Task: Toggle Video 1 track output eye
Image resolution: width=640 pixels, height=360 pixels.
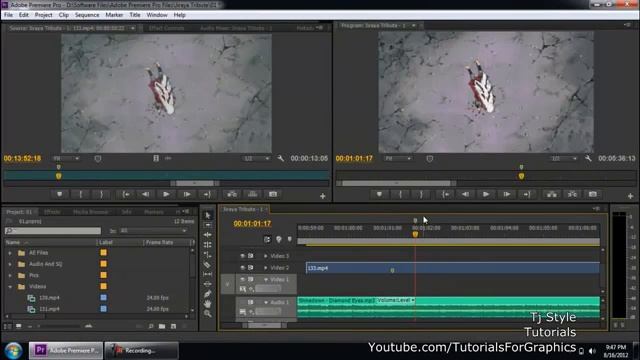Action: (x=242, y=280)
